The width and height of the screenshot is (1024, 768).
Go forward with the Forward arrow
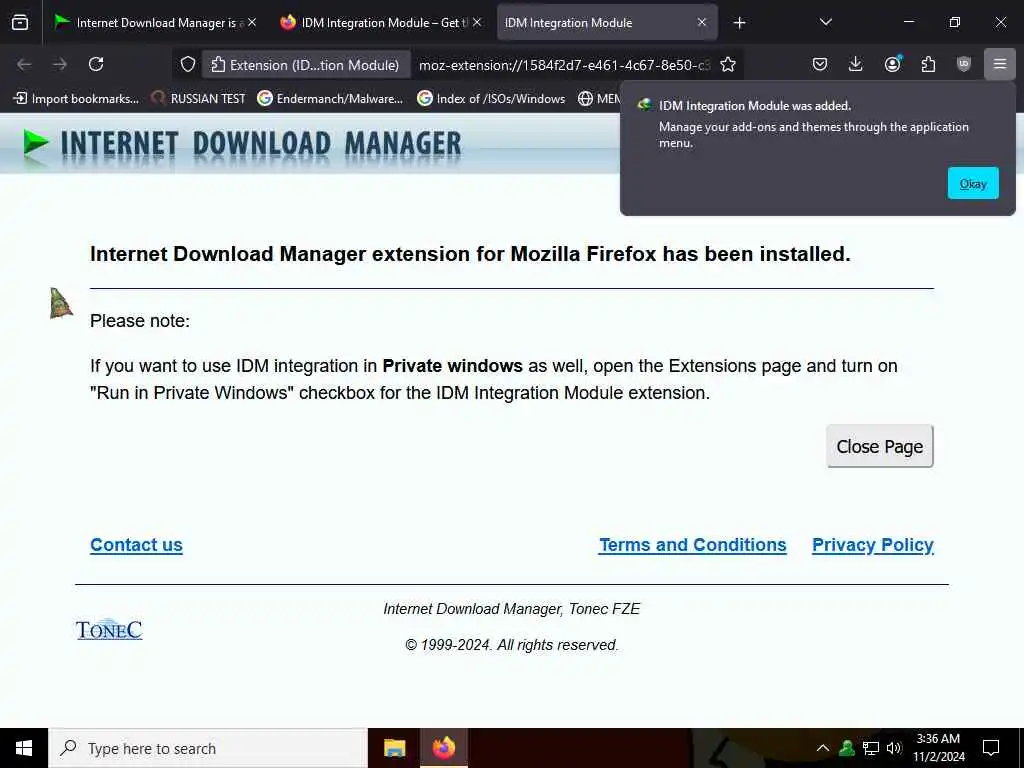point(60,64)
